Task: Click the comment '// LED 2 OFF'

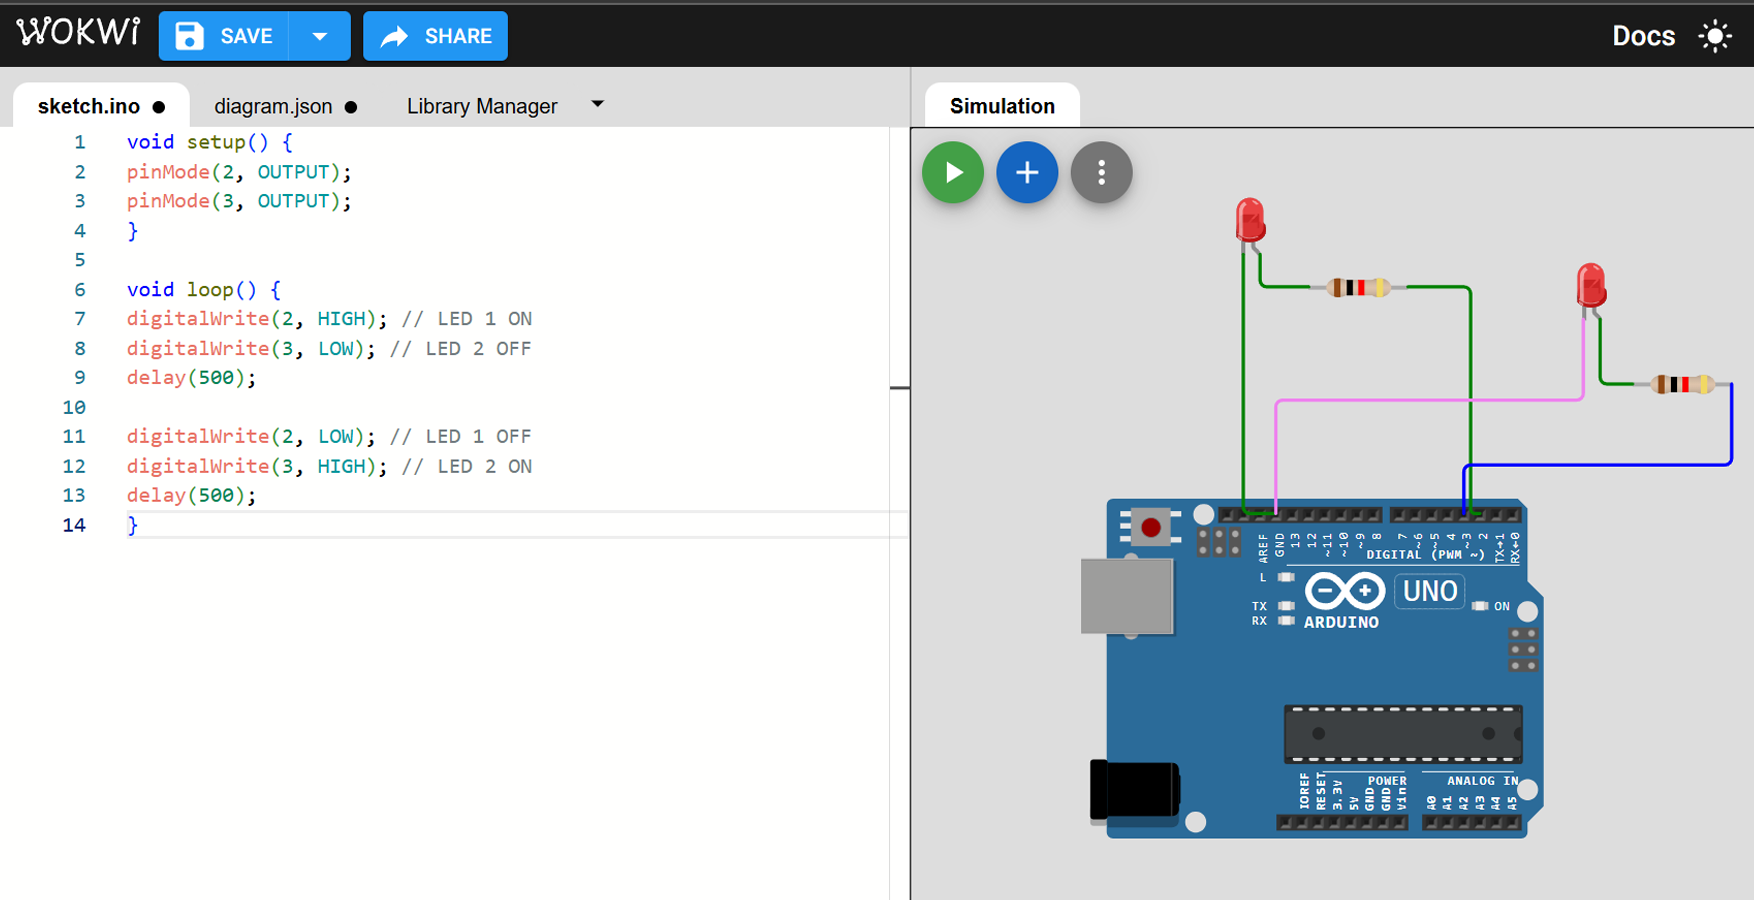Action: (x=461, y=348)
